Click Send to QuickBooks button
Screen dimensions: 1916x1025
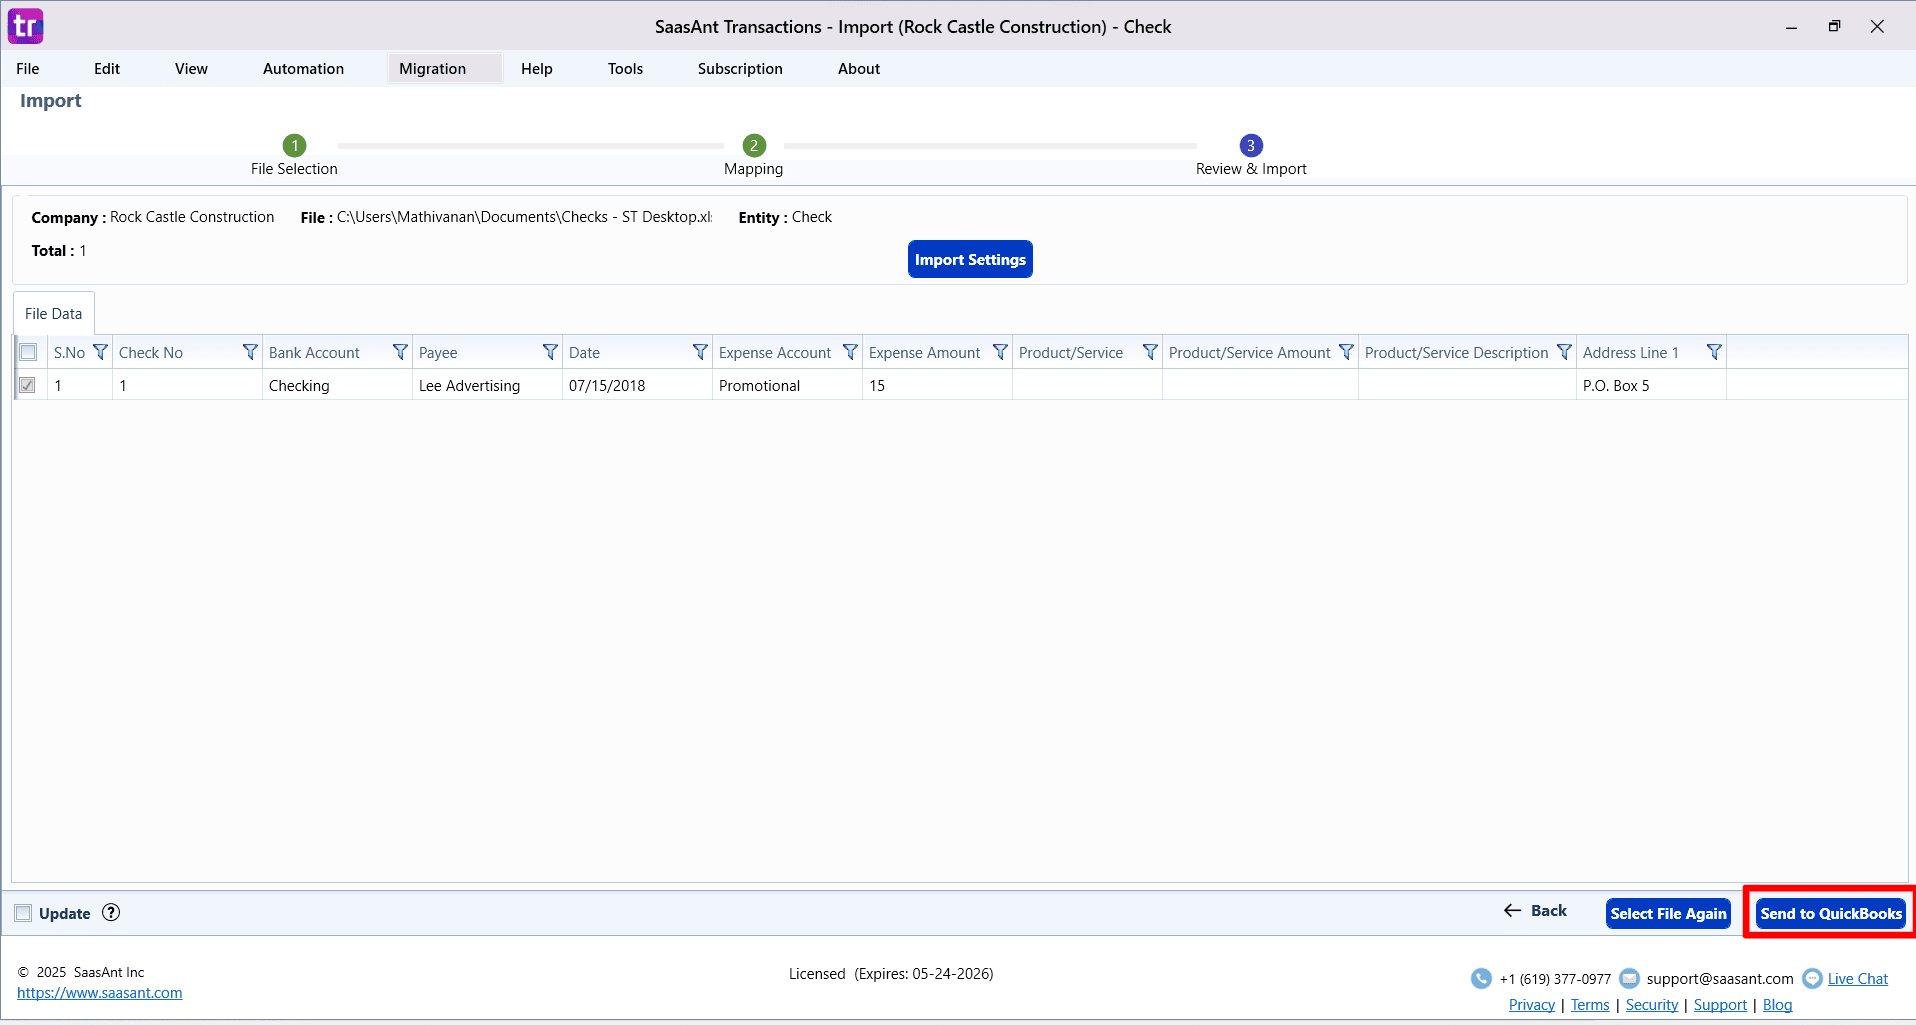(1831, 913)
